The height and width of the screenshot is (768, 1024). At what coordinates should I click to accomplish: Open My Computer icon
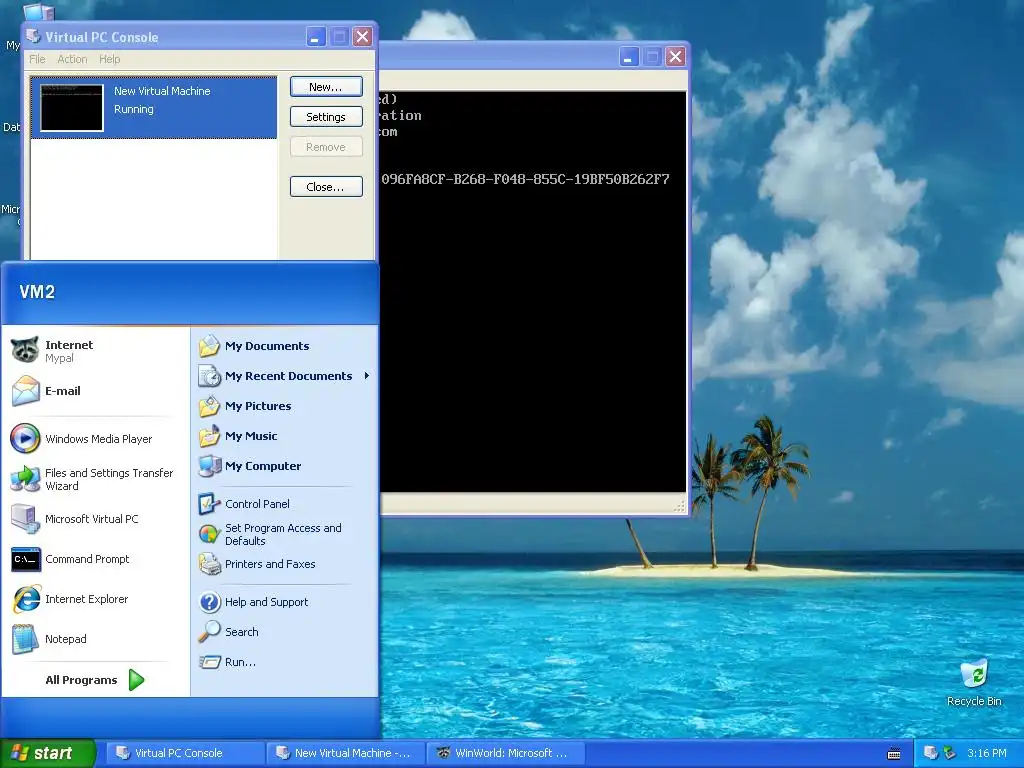coord(210,466)
